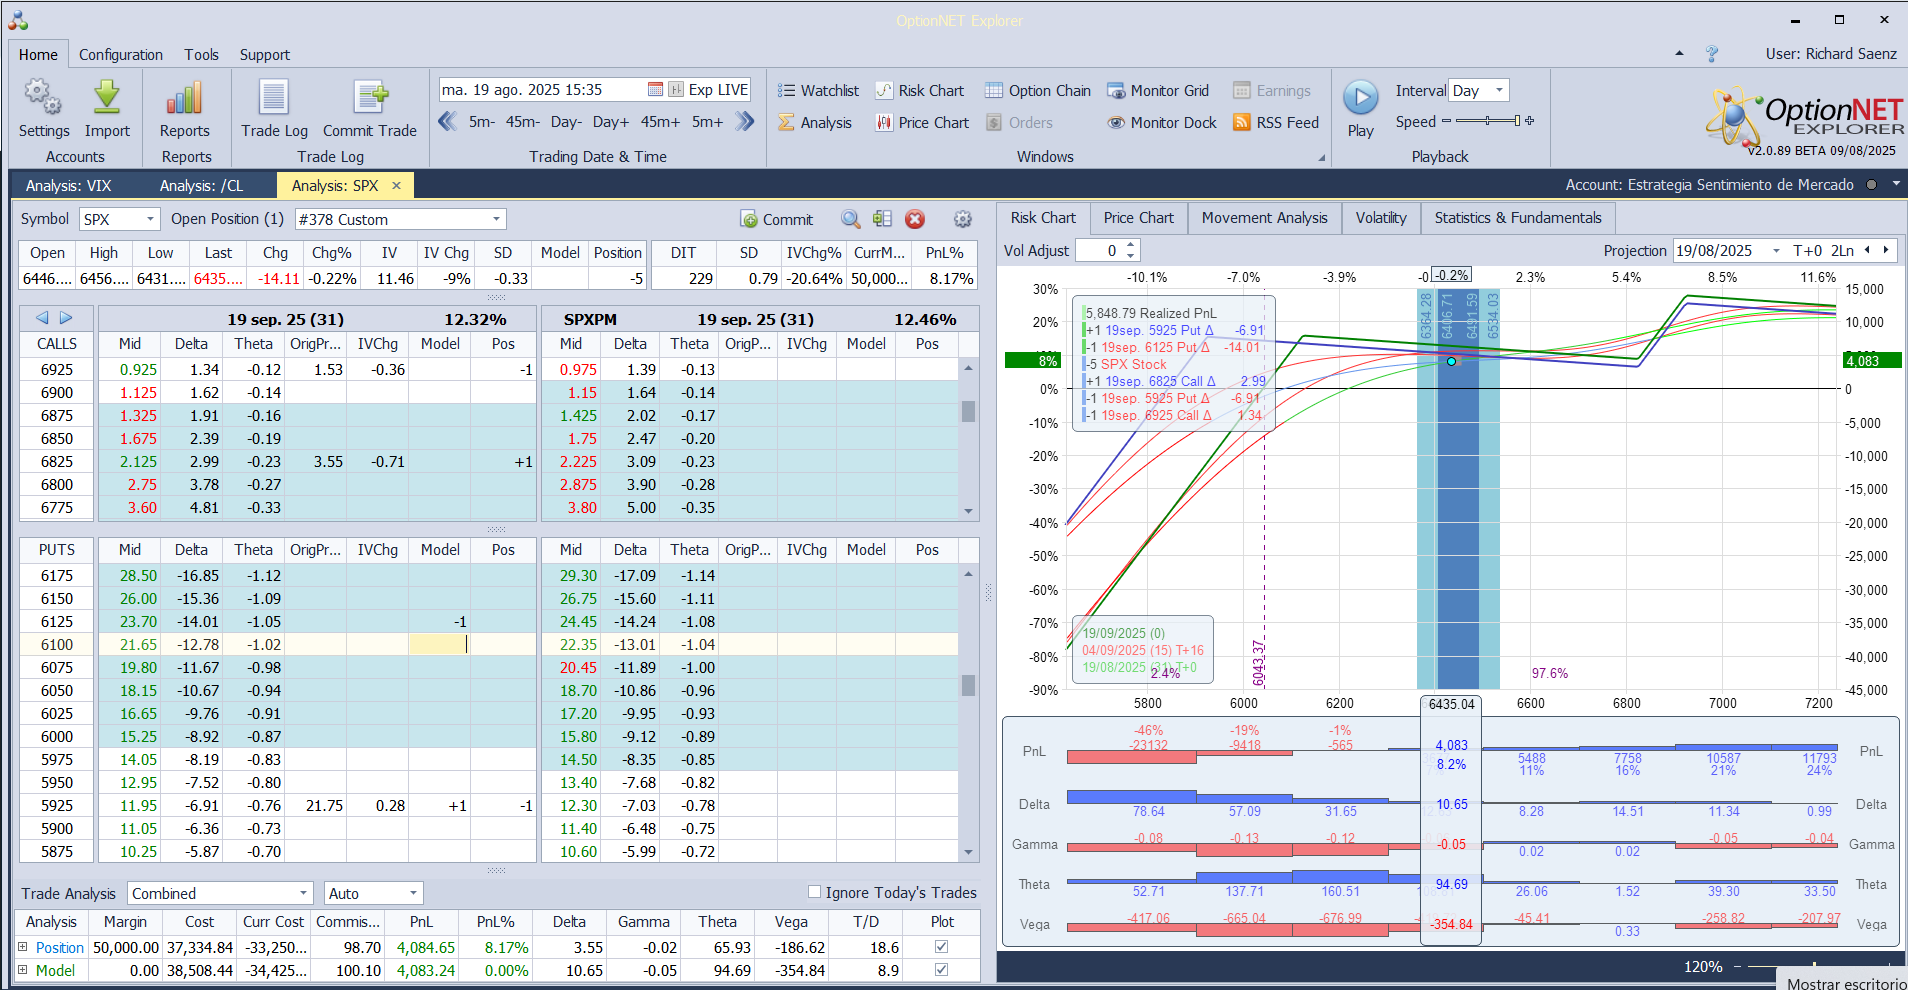
Task: Open the position gear settings icon
Action: [963, 219]
